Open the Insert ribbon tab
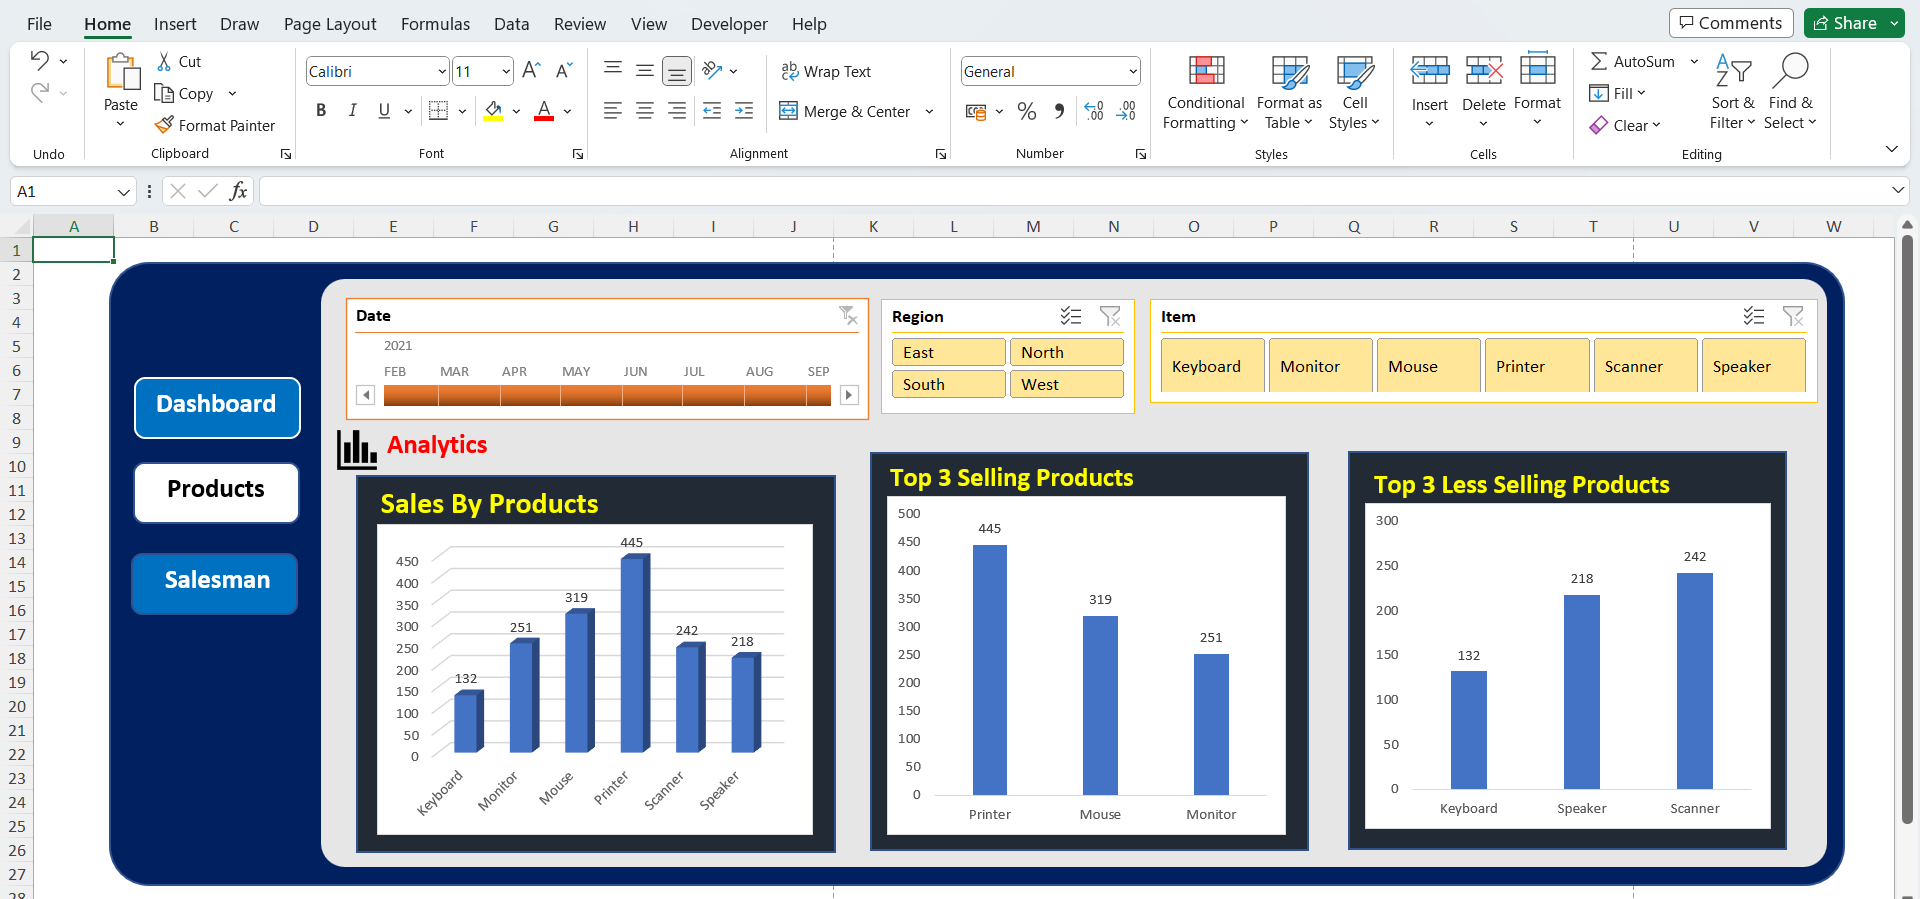The image size is (1920, 899). (x=175, y=24)
